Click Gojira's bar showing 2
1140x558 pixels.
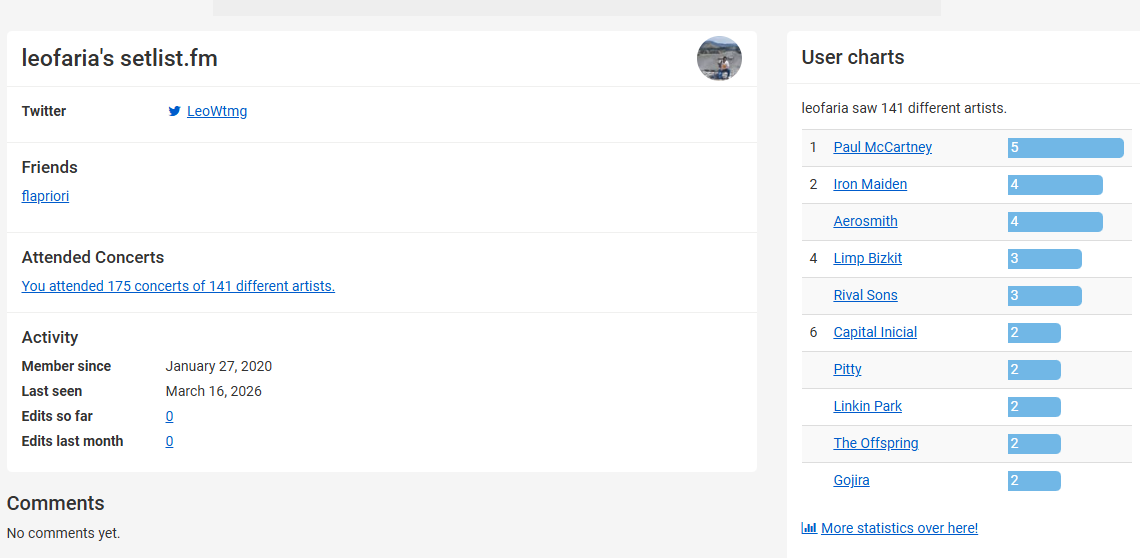click(x=1034, y=482)
